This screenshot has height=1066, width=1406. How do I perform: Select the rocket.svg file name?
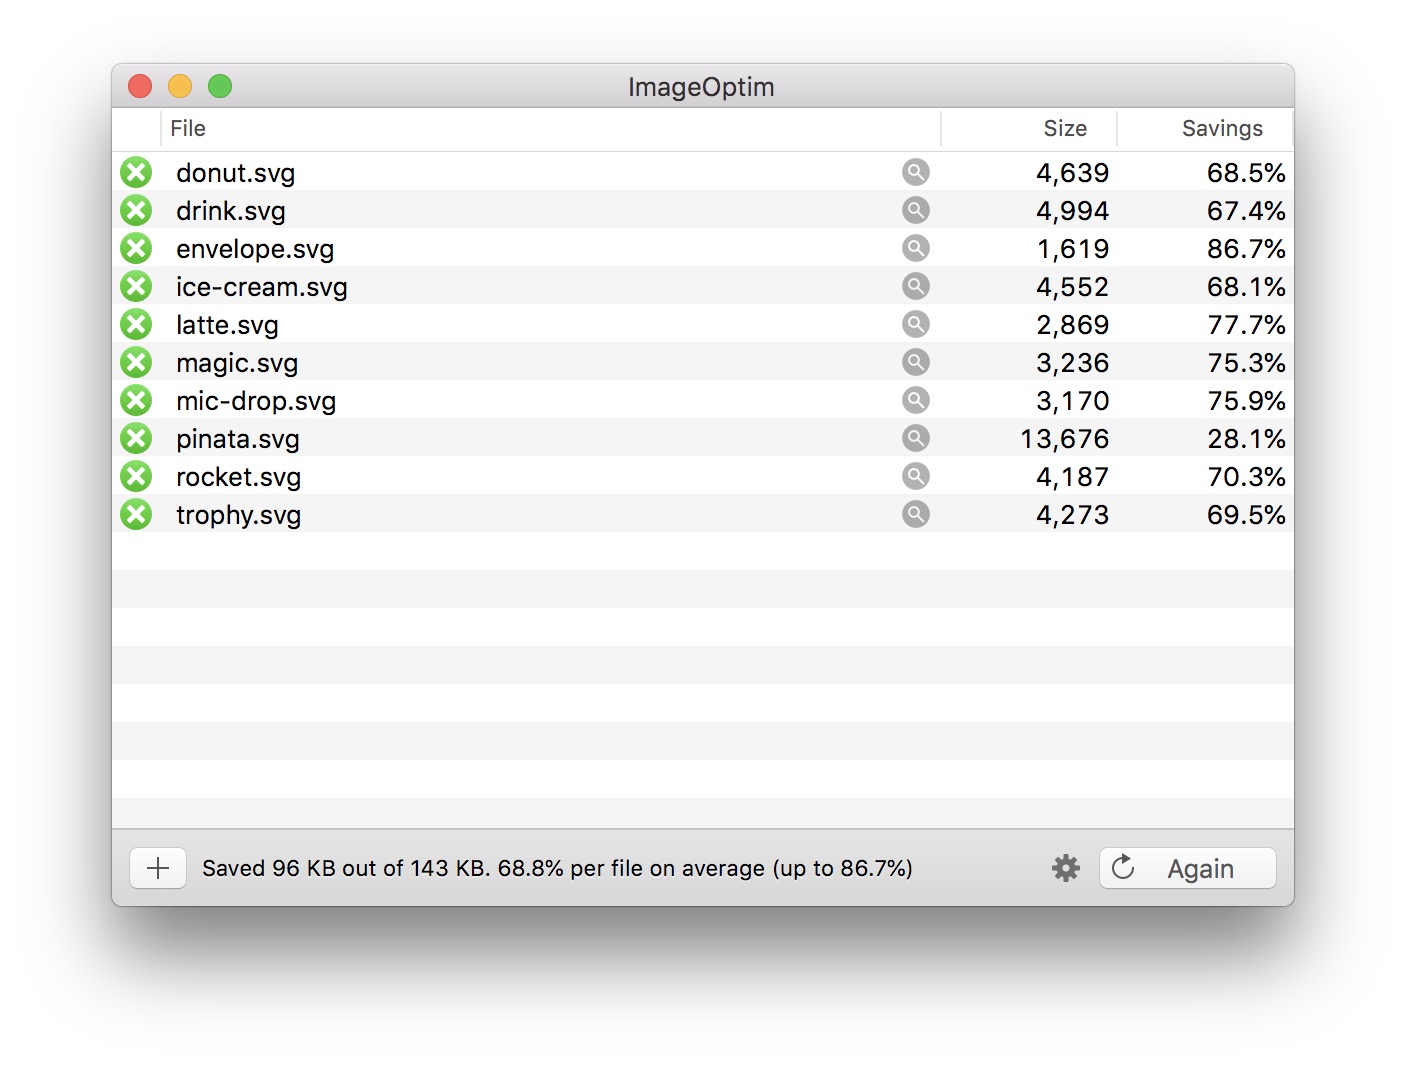coord(239,477)
